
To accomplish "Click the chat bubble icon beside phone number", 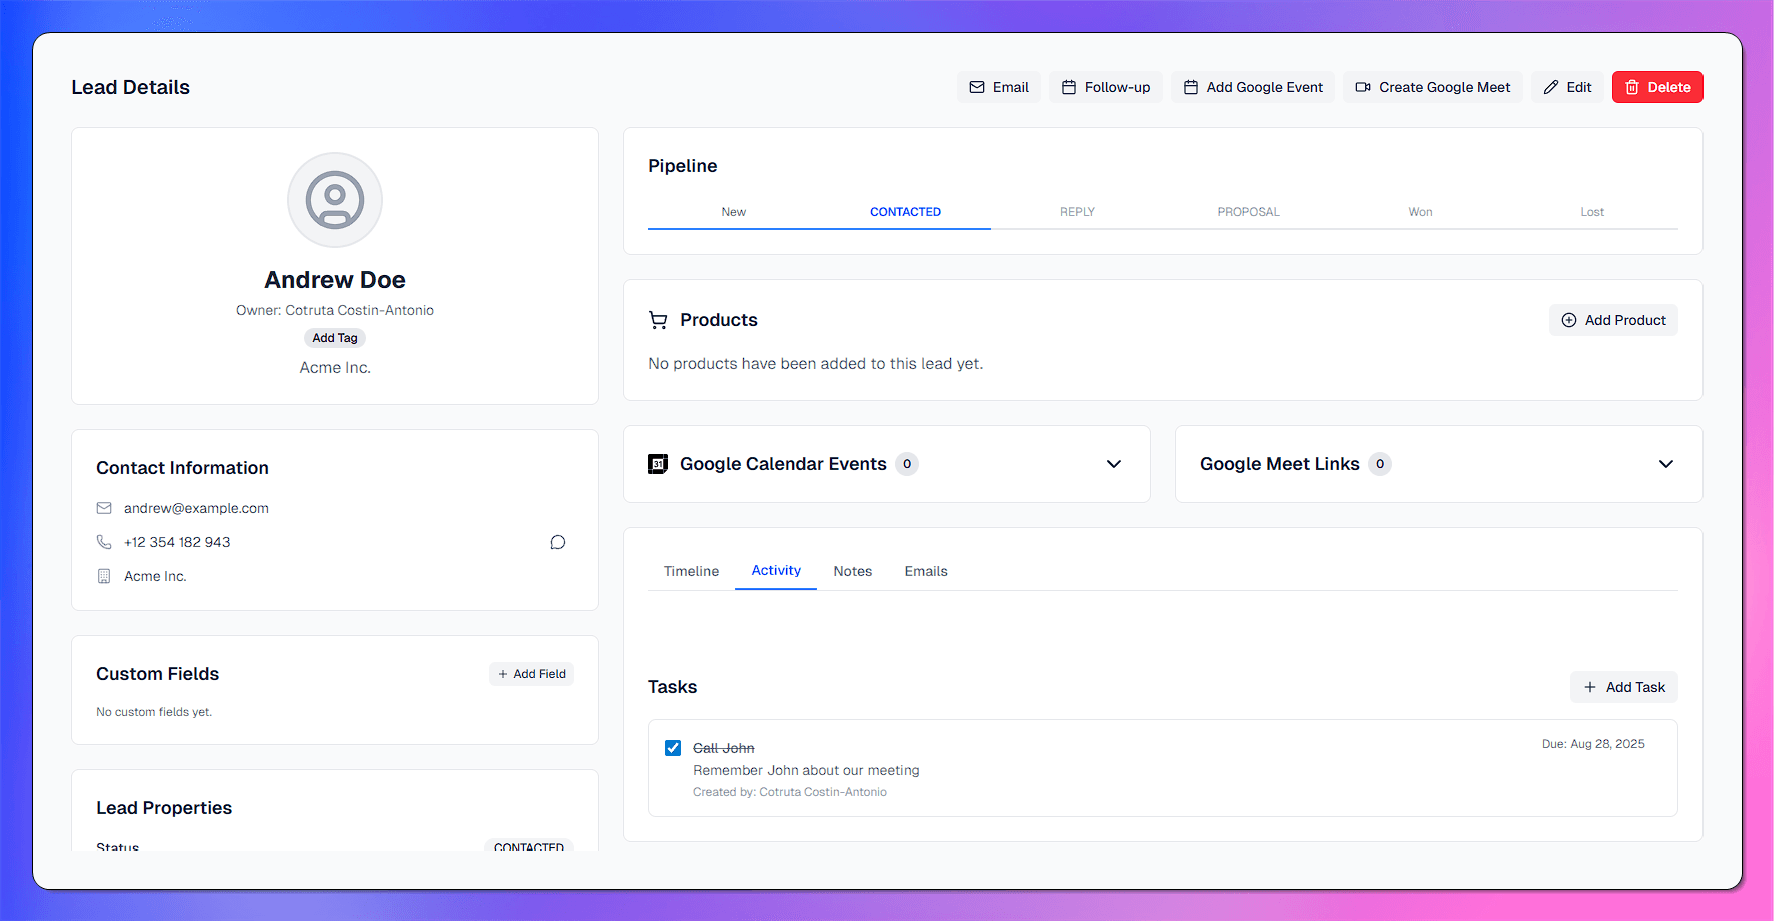I will tap(558, 542).
